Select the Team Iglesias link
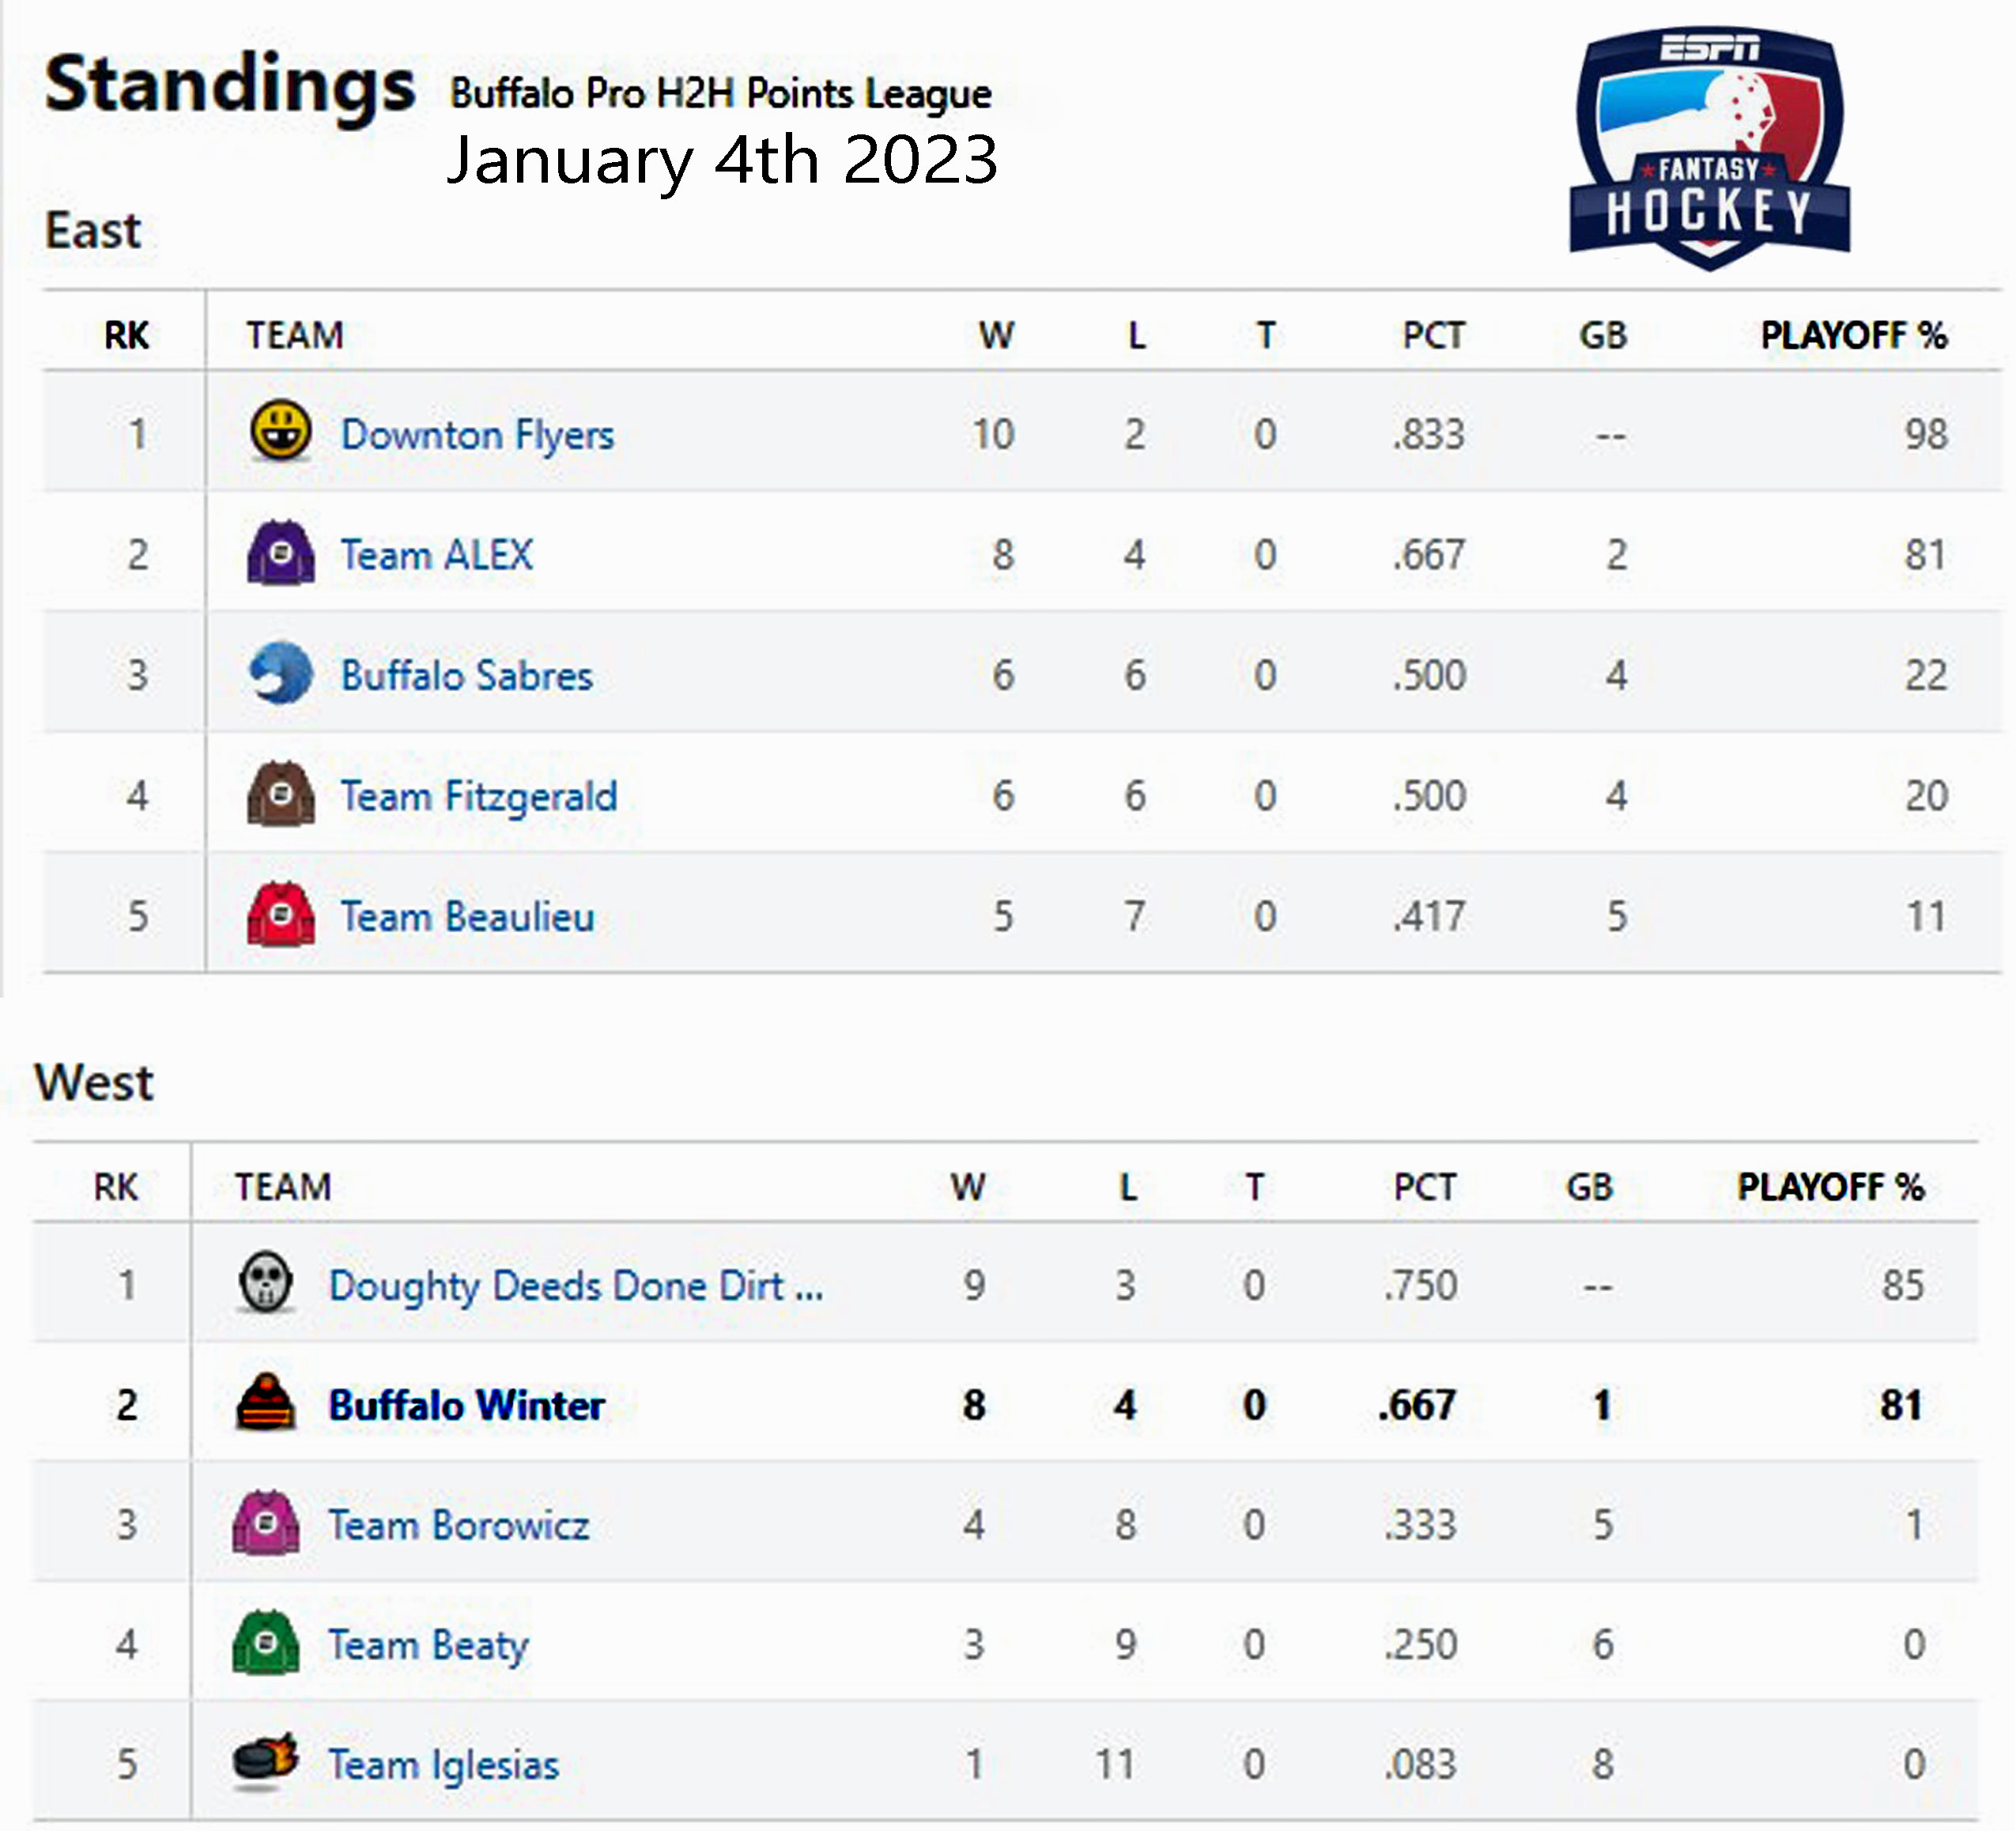This screenshot has height=1831, width=2016. pos(443,1765)
